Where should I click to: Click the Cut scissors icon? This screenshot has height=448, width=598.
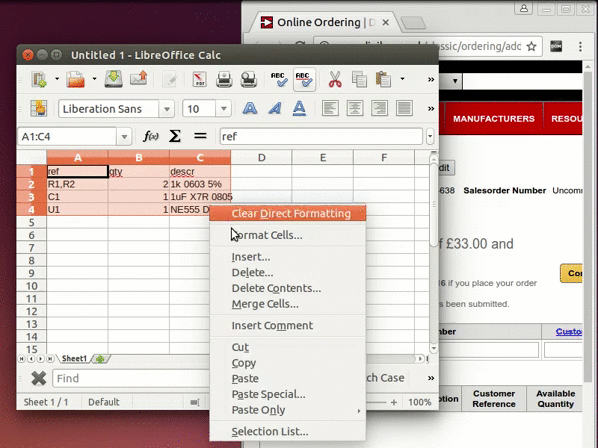(335, 80)
